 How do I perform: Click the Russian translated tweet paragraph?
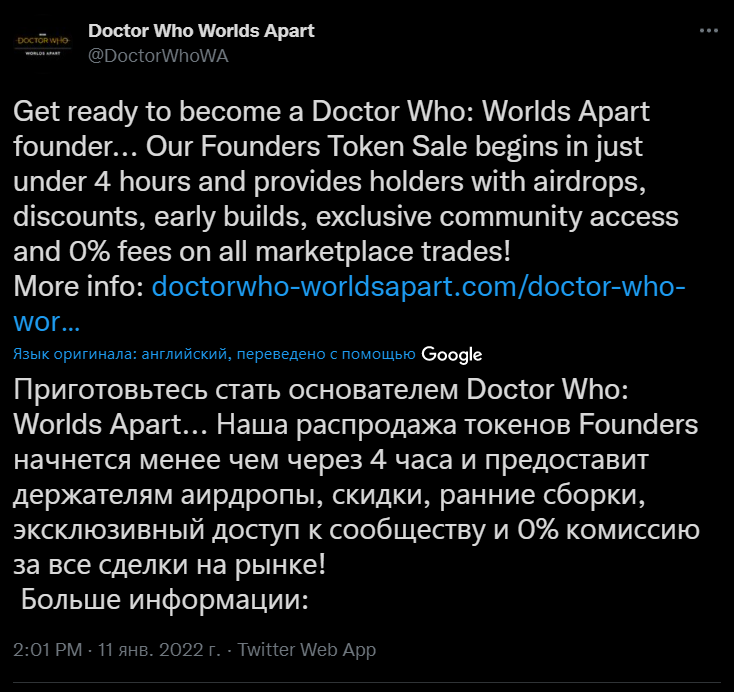(356, 494)
